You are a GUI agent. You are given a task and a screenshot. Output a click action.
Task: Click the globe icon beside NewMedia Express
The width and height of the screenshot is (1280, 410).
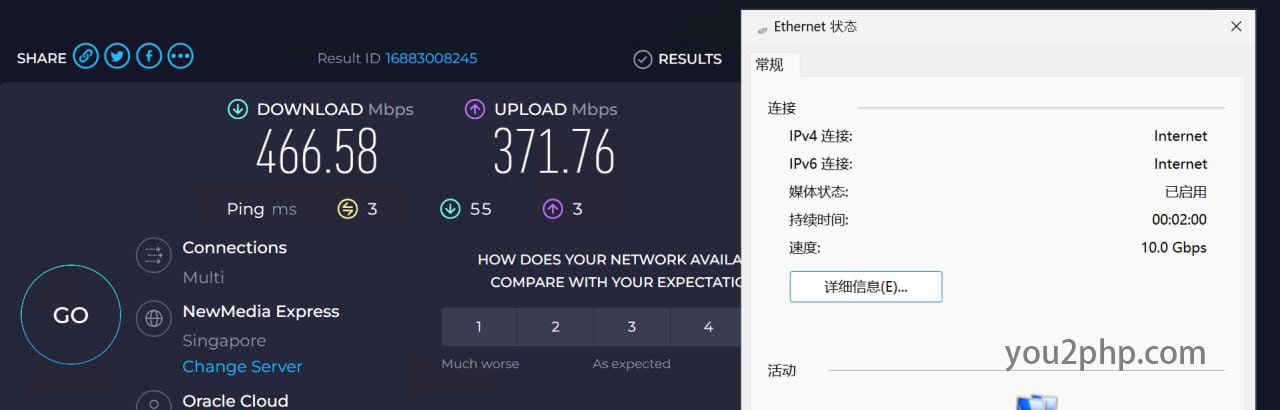click(154, 319)
